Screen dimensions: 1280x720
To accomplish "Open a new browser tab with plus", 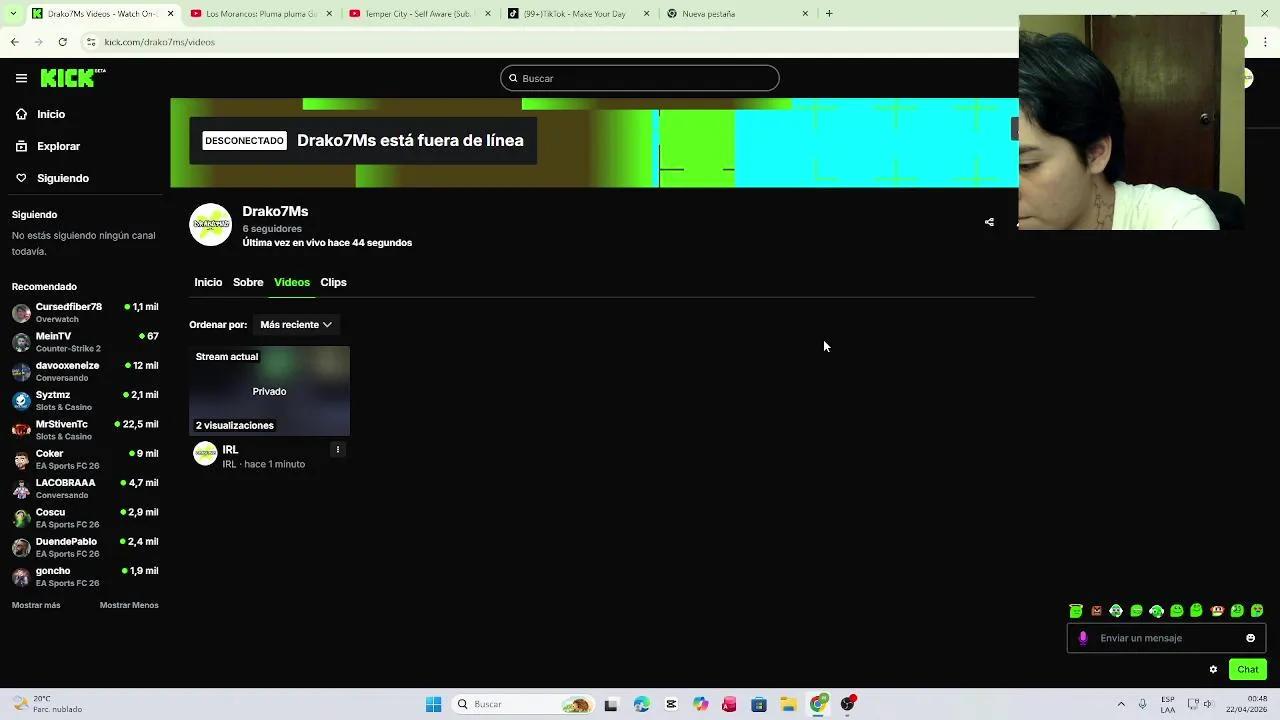I will coord(829,14).
